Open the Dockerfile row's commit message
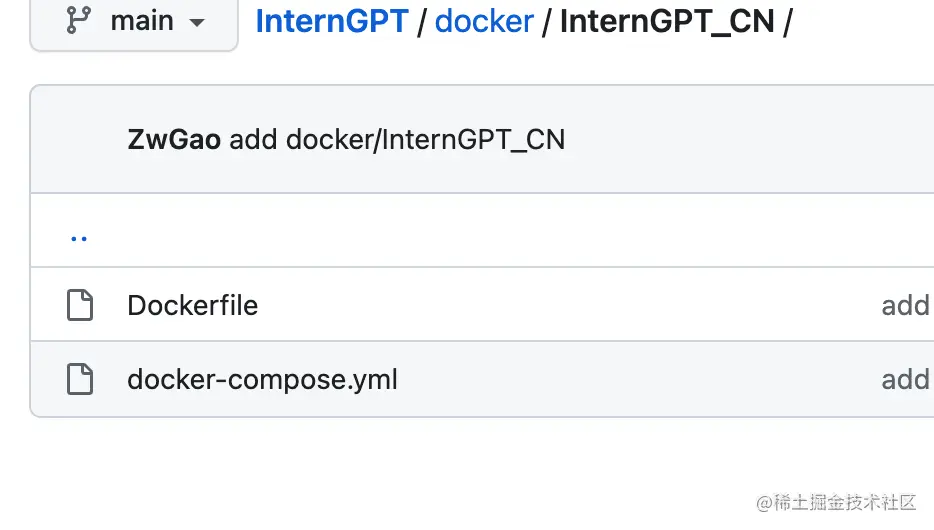934x530 pixels. coord(905,305)
